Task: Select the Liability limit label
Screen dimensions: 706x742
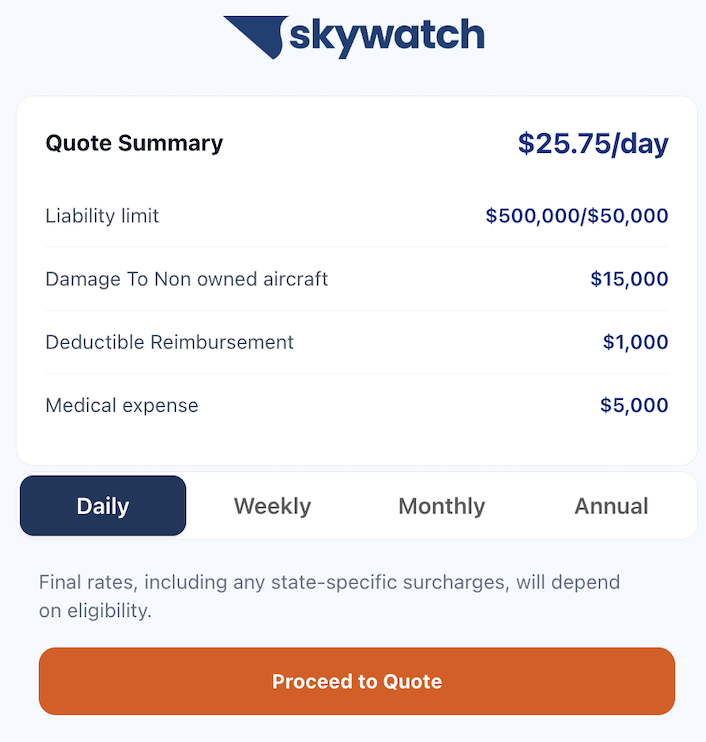Action: [102, 216]
